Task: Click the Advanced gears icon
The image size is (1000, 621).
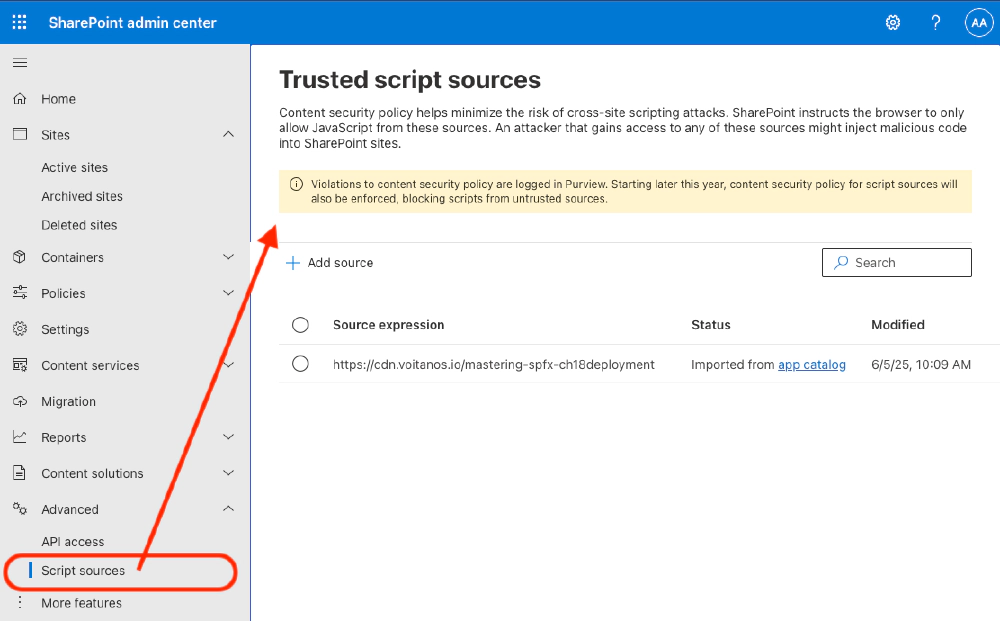Action: pyautogui.click(x=20, y=509)
